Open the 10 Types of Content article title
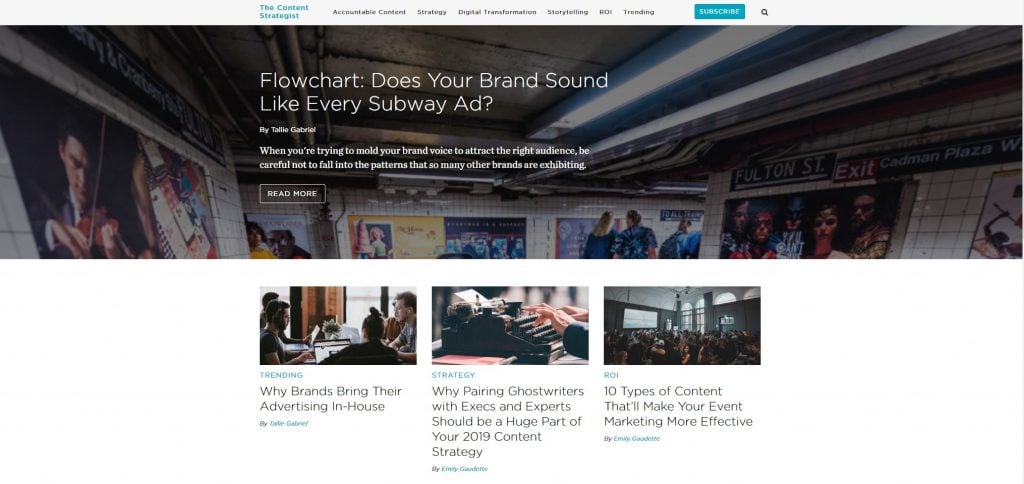1024x484 pixels. point(678,406)
